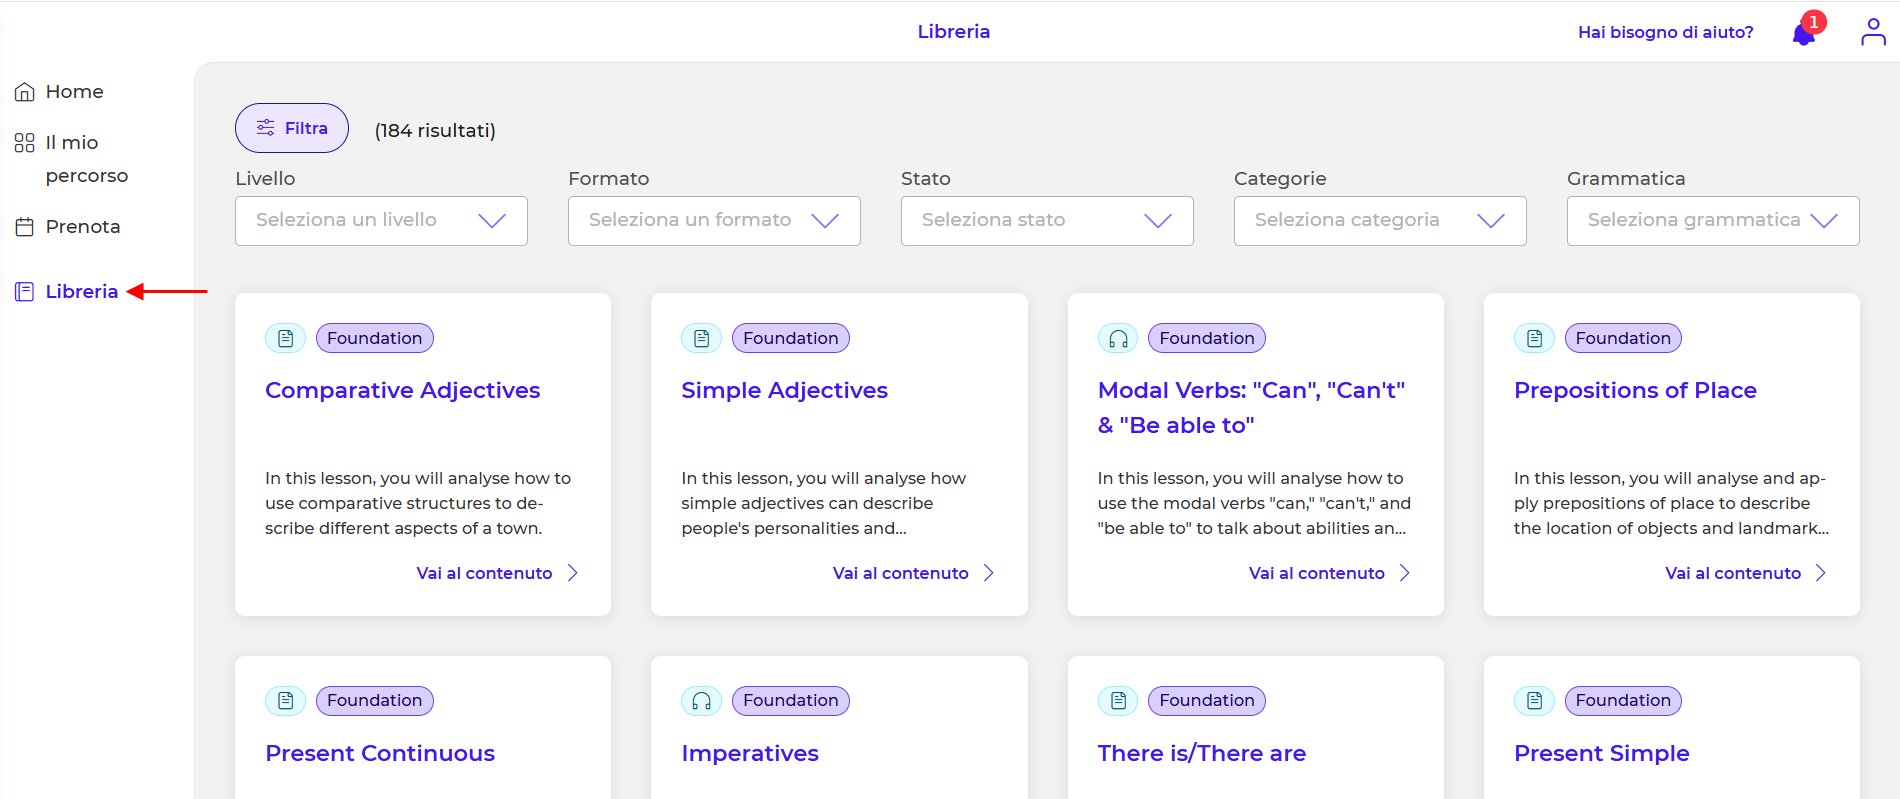Viewport: 1900px width, 799px height.
Task: Click the Home house icon in sidebar
Action: (x=25, y=92)
